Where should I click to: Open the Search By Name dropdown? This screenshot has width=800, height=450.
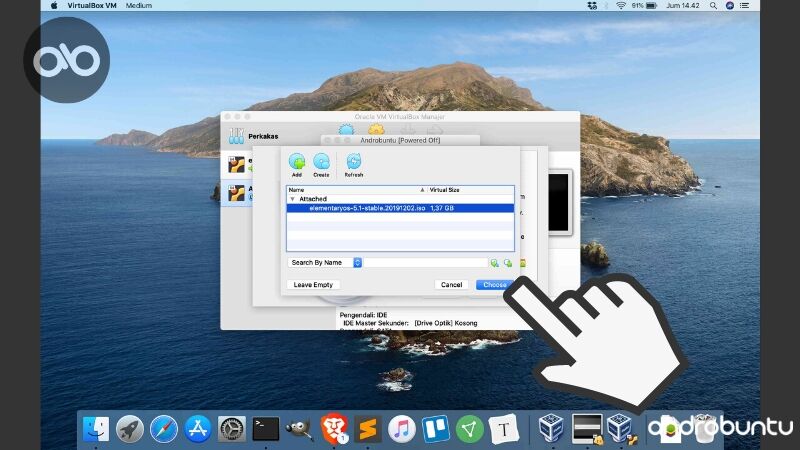pos(324,262)
